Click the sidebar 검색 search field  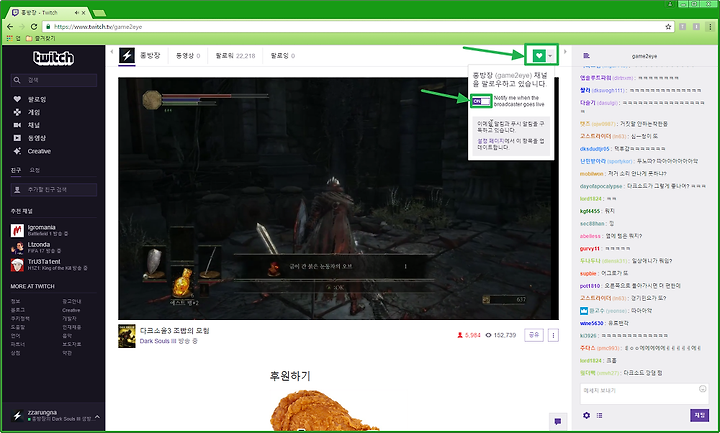click(54, 80)
